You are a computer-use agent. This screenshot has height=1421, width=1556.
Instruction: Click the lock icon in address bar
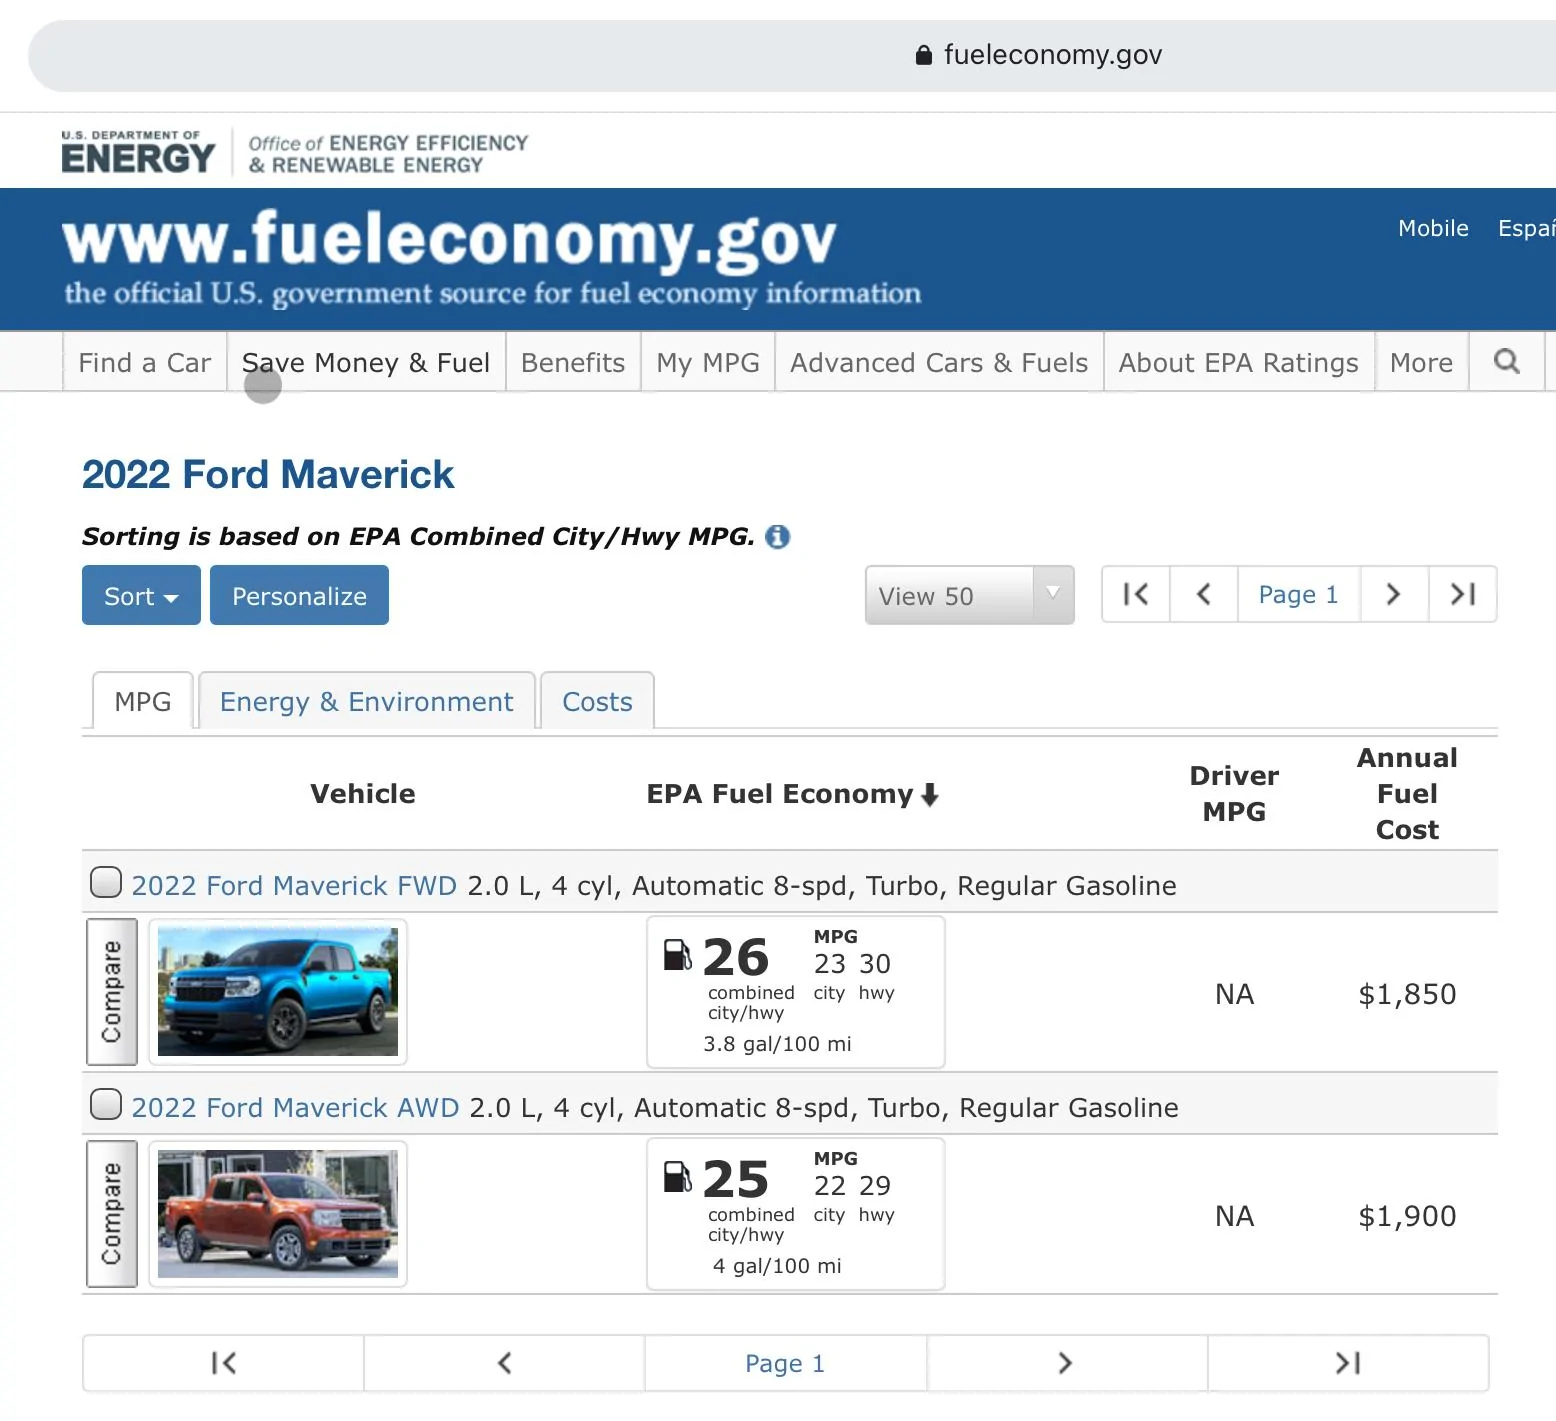click(x=924, y=55)
